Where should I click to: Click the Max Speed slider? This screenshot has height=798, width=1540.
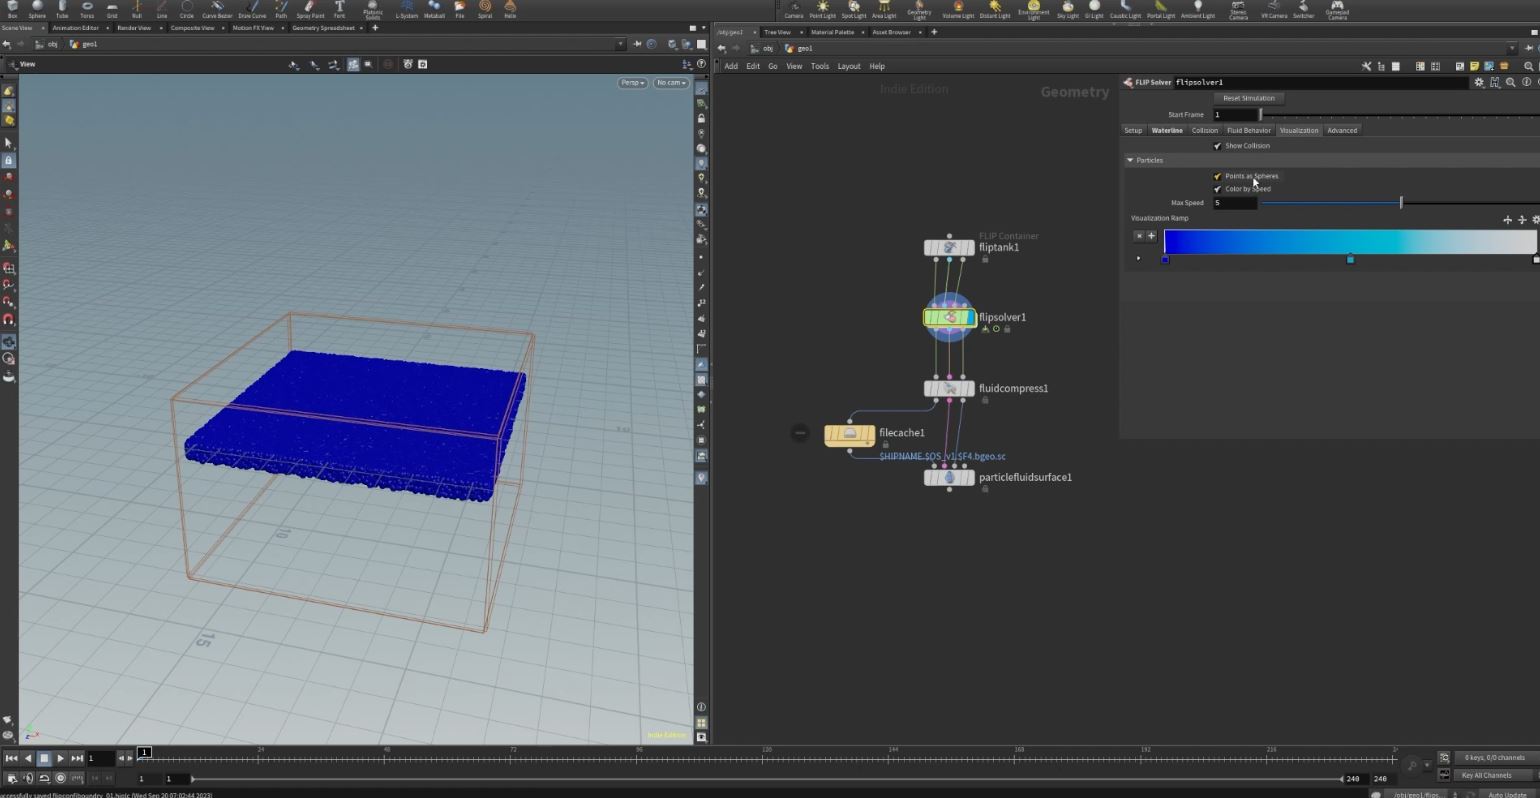tap(1400, 202)
